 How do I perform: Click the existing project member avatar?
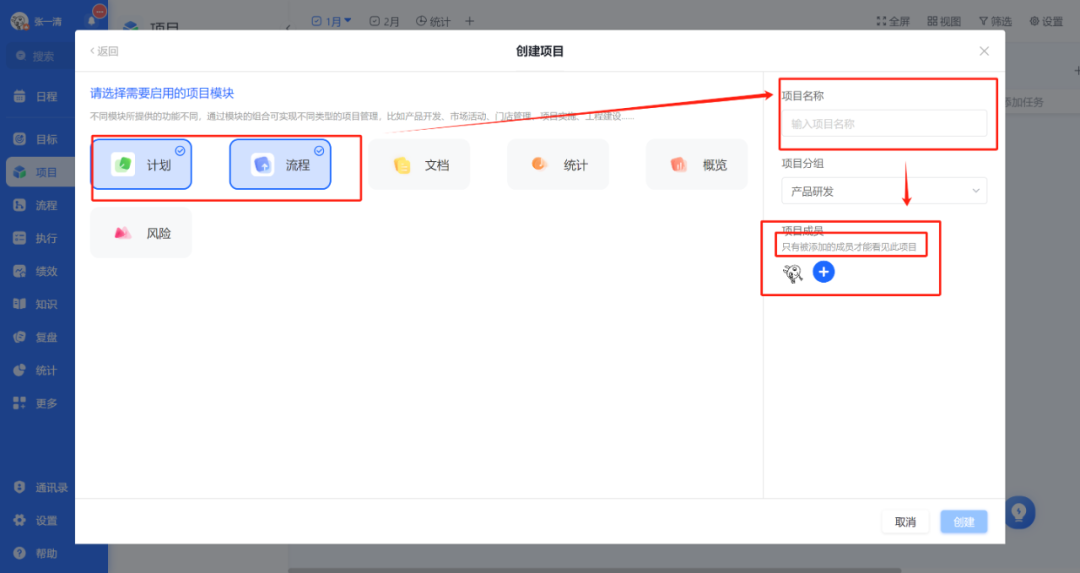coord(793,273)
